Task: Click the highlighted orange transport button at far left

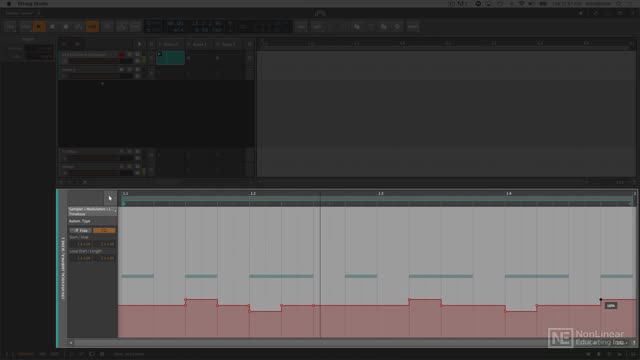Action: point(39,27)
